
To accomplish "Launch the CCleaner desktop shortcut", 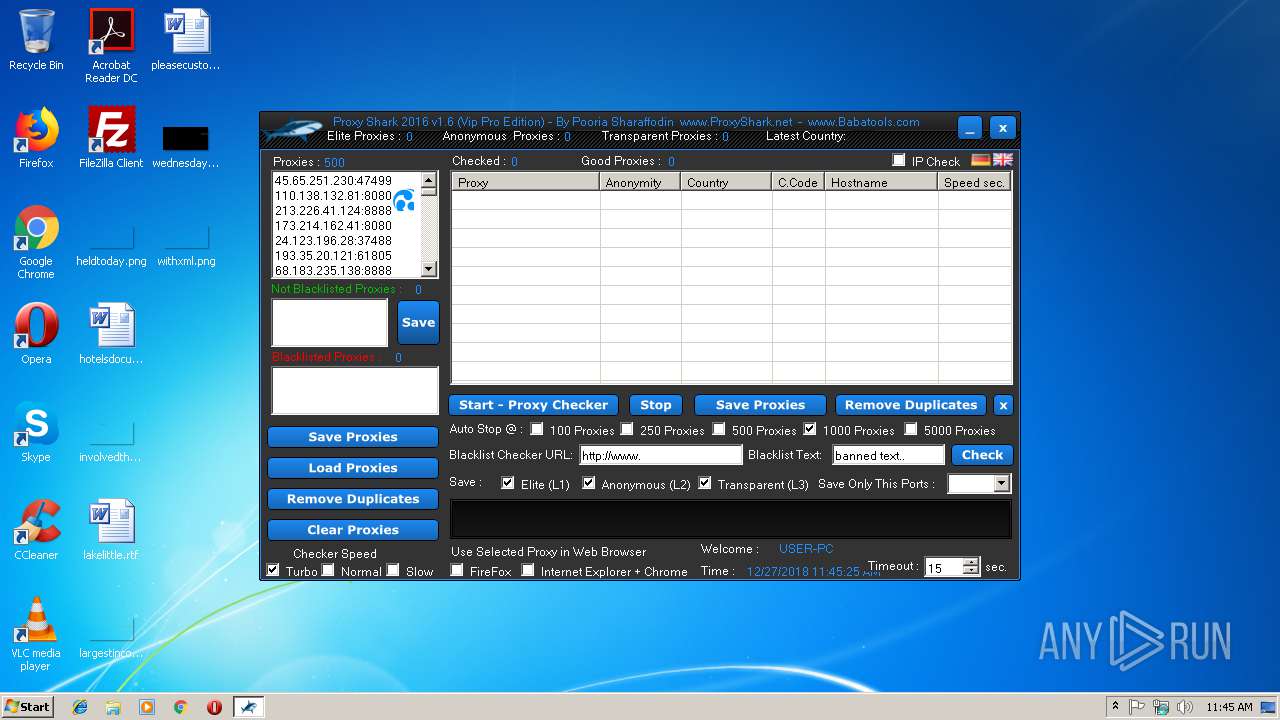I will 36,530.
